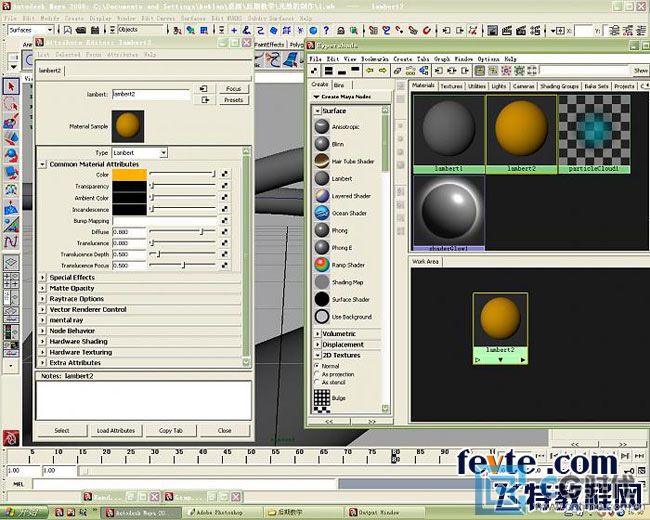The height and width of the screenshot is (520, 650).
Task: Expand the Volumetric nodes section
Action: click(318, 334)
